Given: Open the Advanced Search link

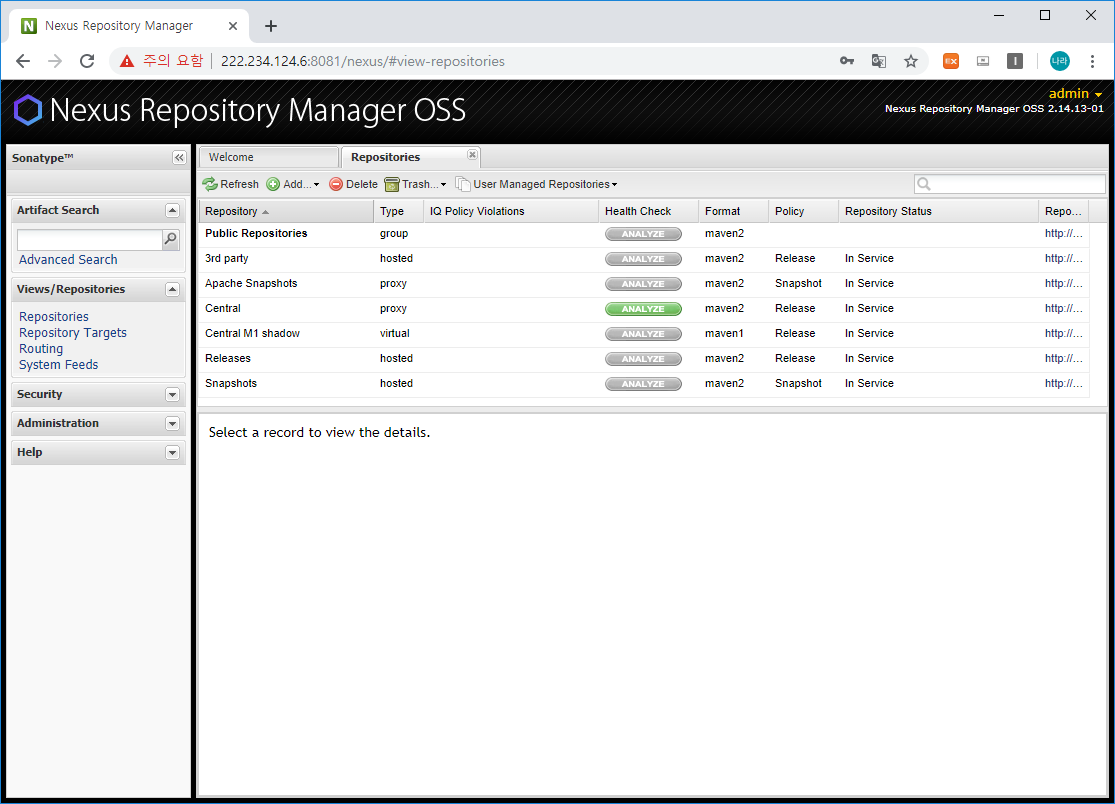Looking at the screenshot, I should [68, 259].
